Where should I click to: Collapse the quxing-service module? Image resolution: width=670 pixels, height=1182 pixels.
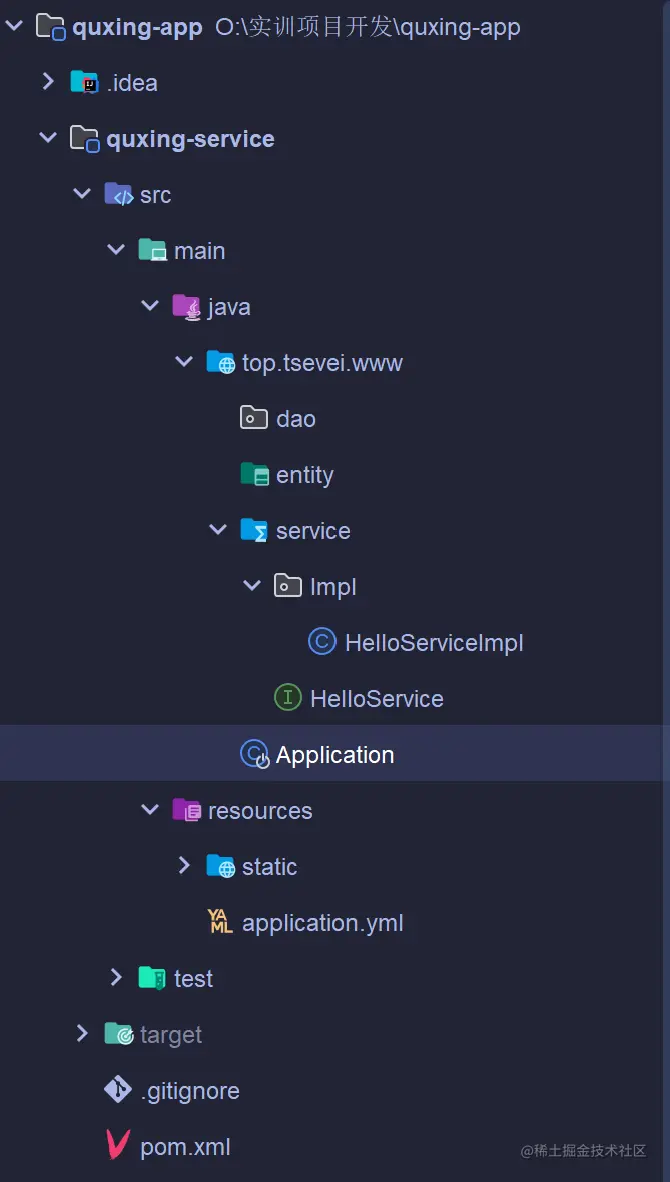point(48,138)
